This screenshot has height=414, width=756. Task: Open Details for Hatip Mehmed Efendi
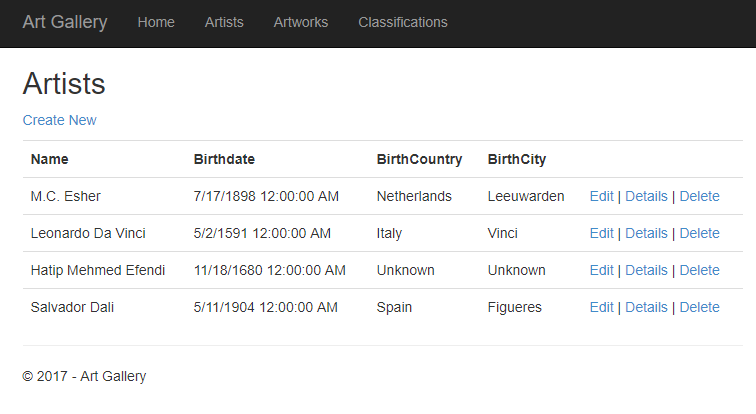(646, 270)
